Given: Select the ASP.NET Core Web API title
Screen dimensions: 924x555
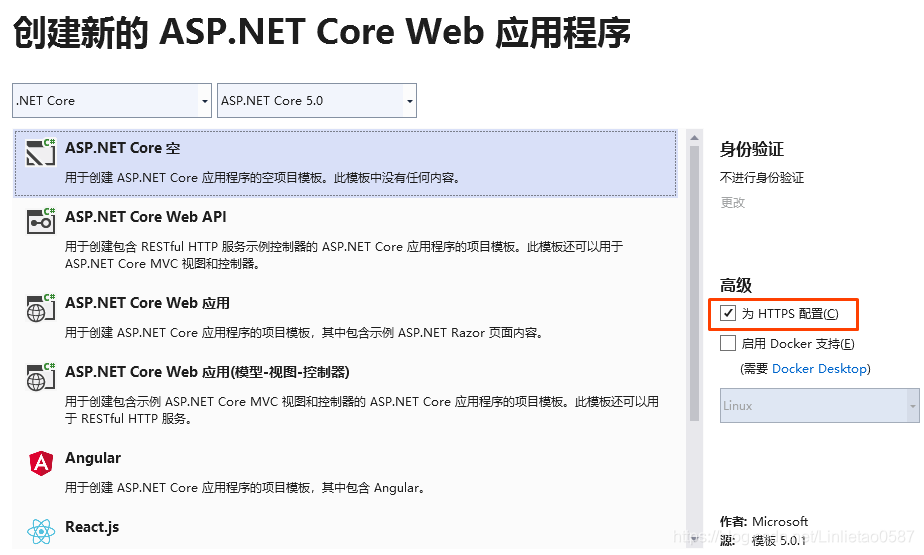Looking at the screenshot, I should 146,217.
